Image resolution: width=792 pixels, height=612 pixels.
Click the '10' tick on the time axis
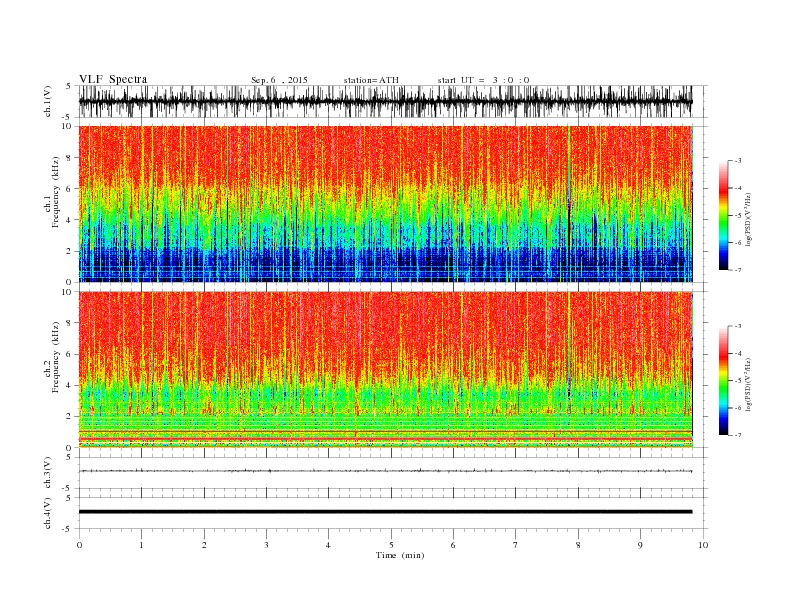coord(703,545)
